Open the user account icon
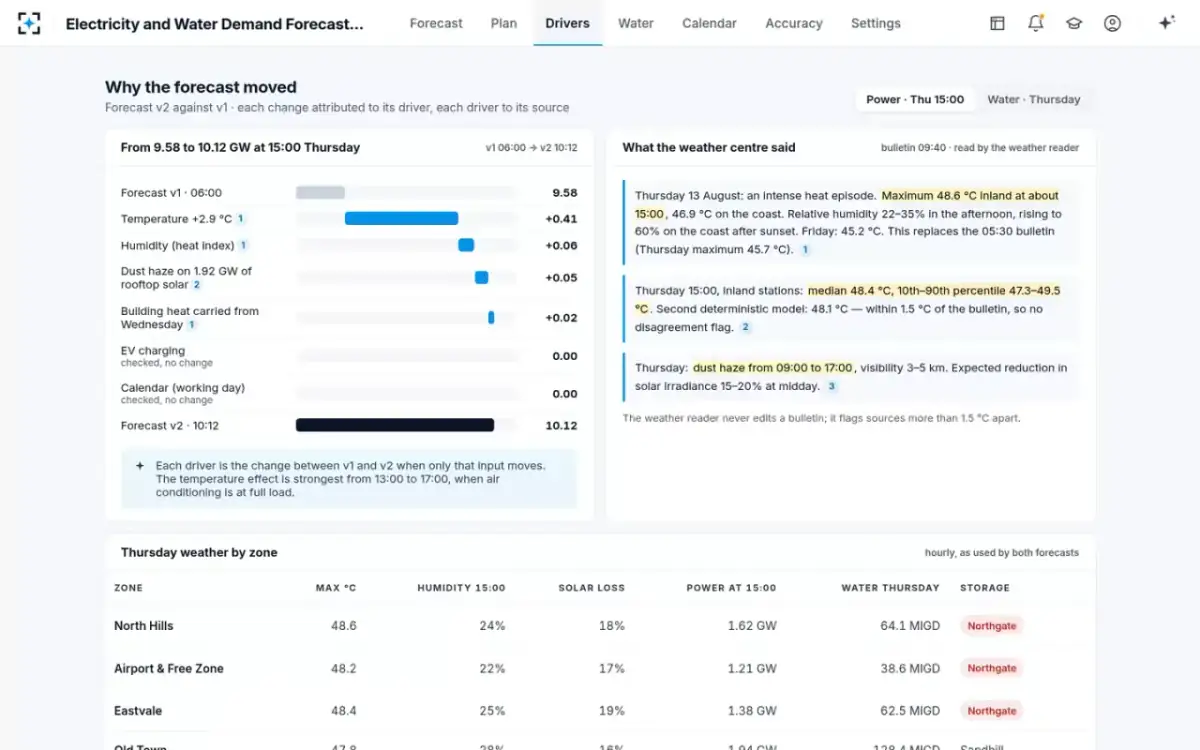Image resolution: width=1200 pixels, height=750 pixels. (1112, 23)
